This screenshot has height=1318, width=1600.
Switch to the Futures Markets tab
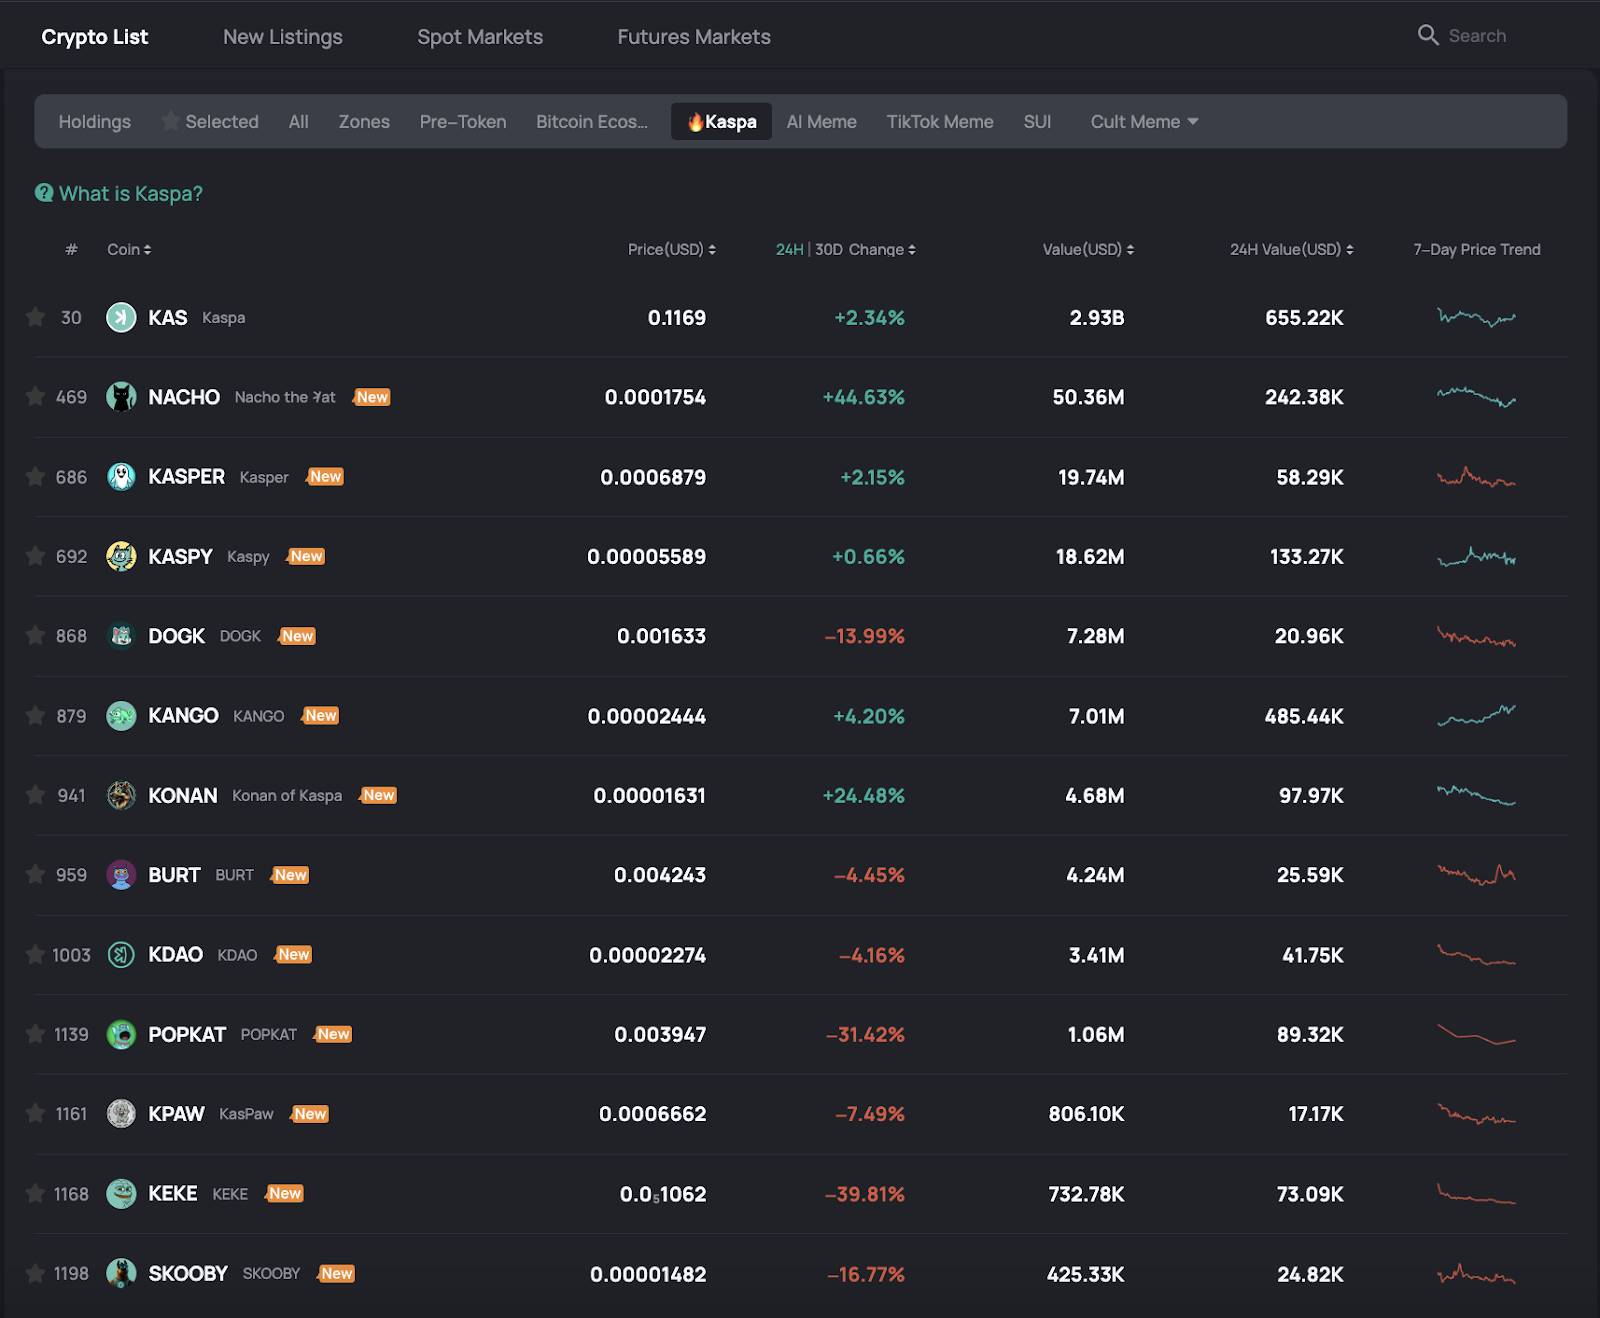(694, 37)
